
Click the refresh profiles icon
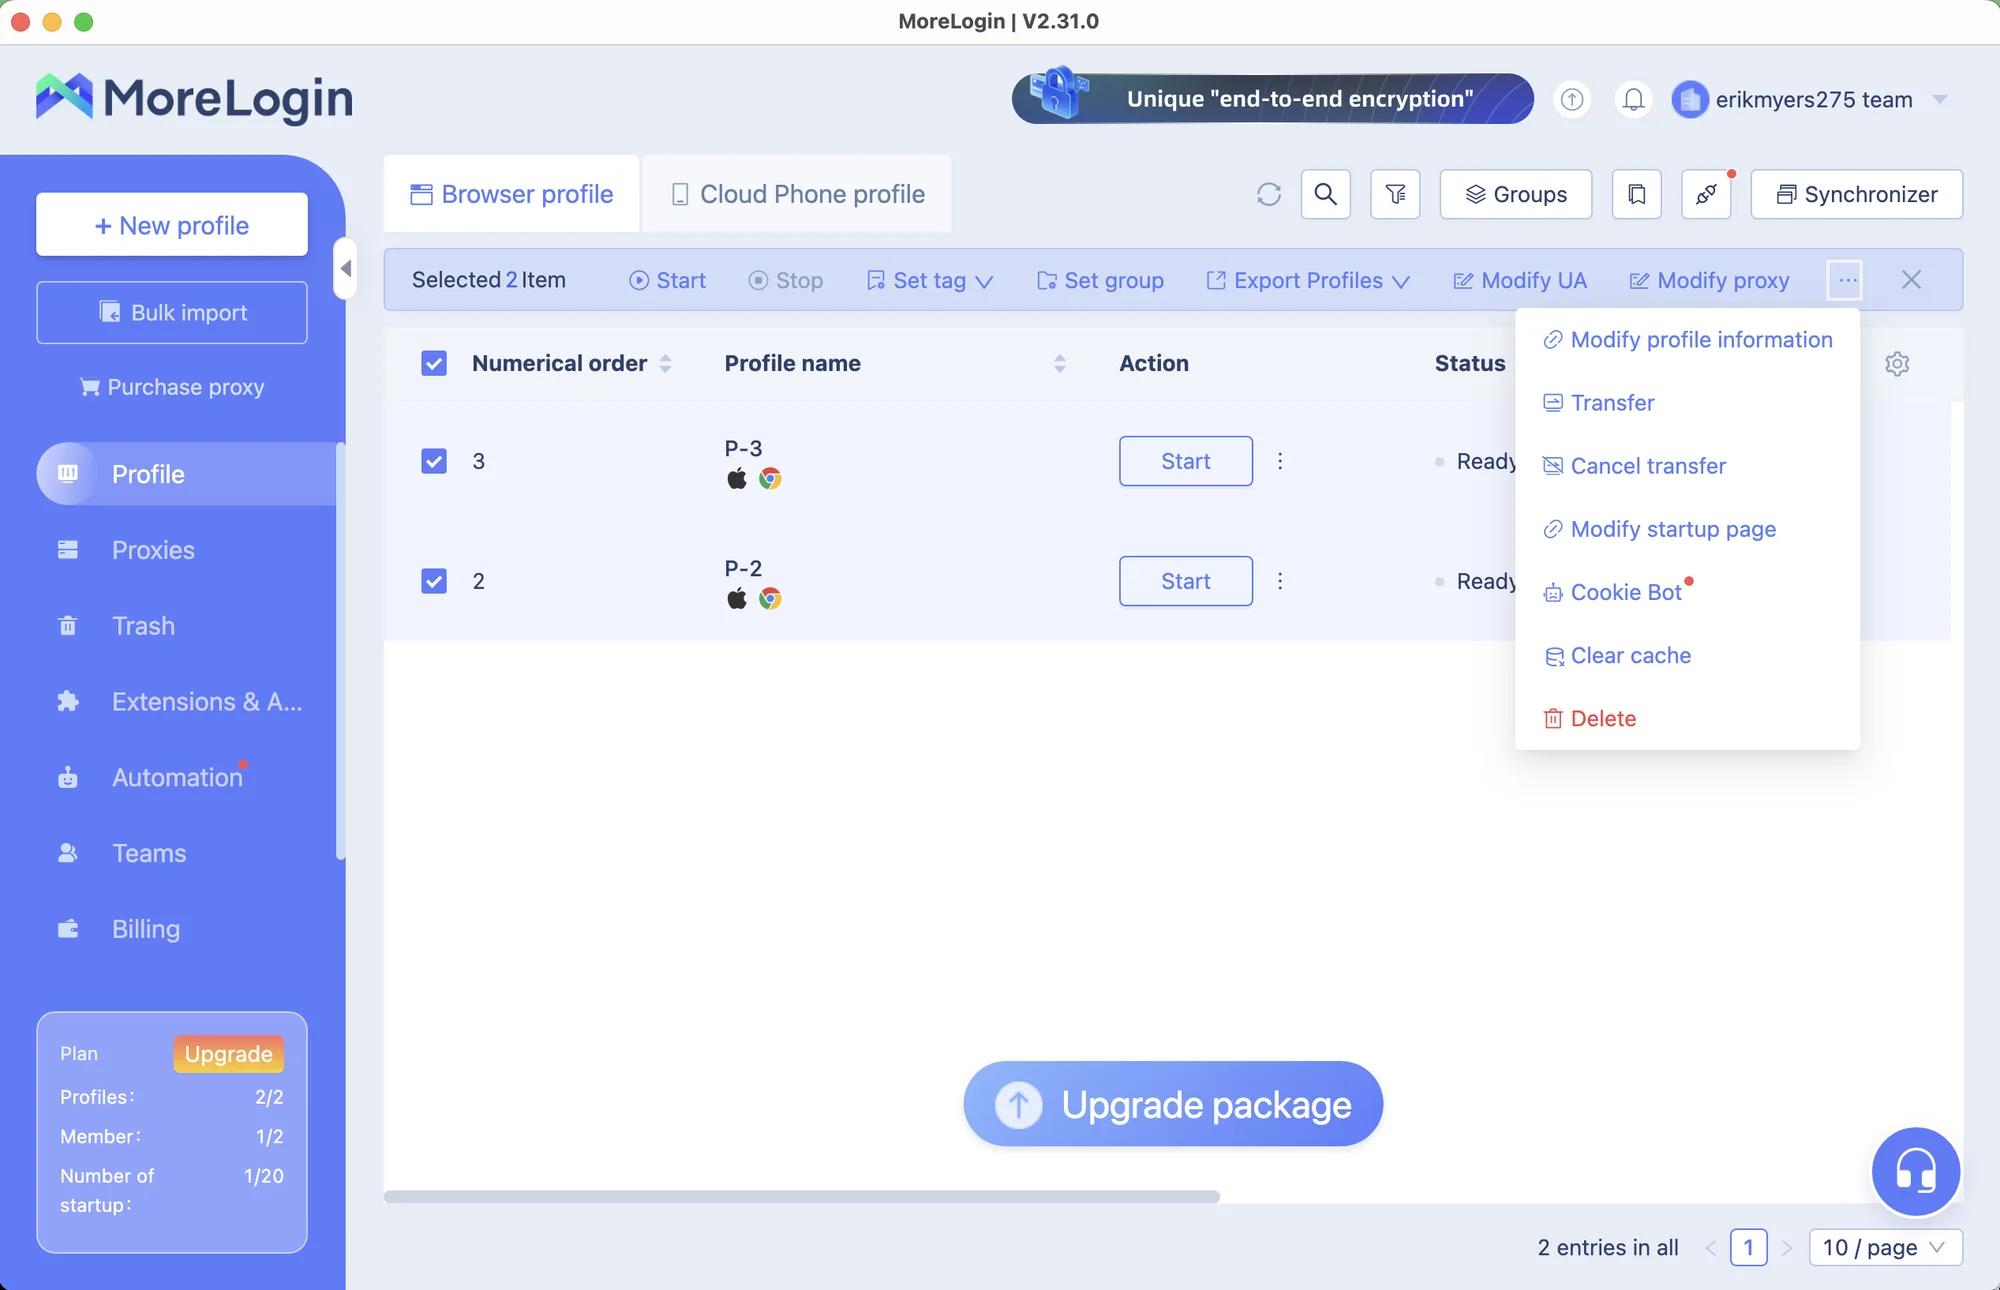pyautogui.click(x=1268, y=194)
